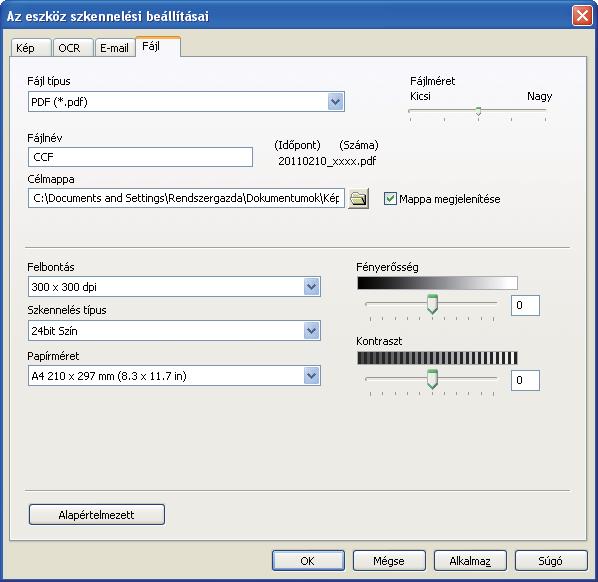The width and height of the screenshot is (598, 582).
Task: Apply changes with Alkalmaz button
Action: point(470,561)
